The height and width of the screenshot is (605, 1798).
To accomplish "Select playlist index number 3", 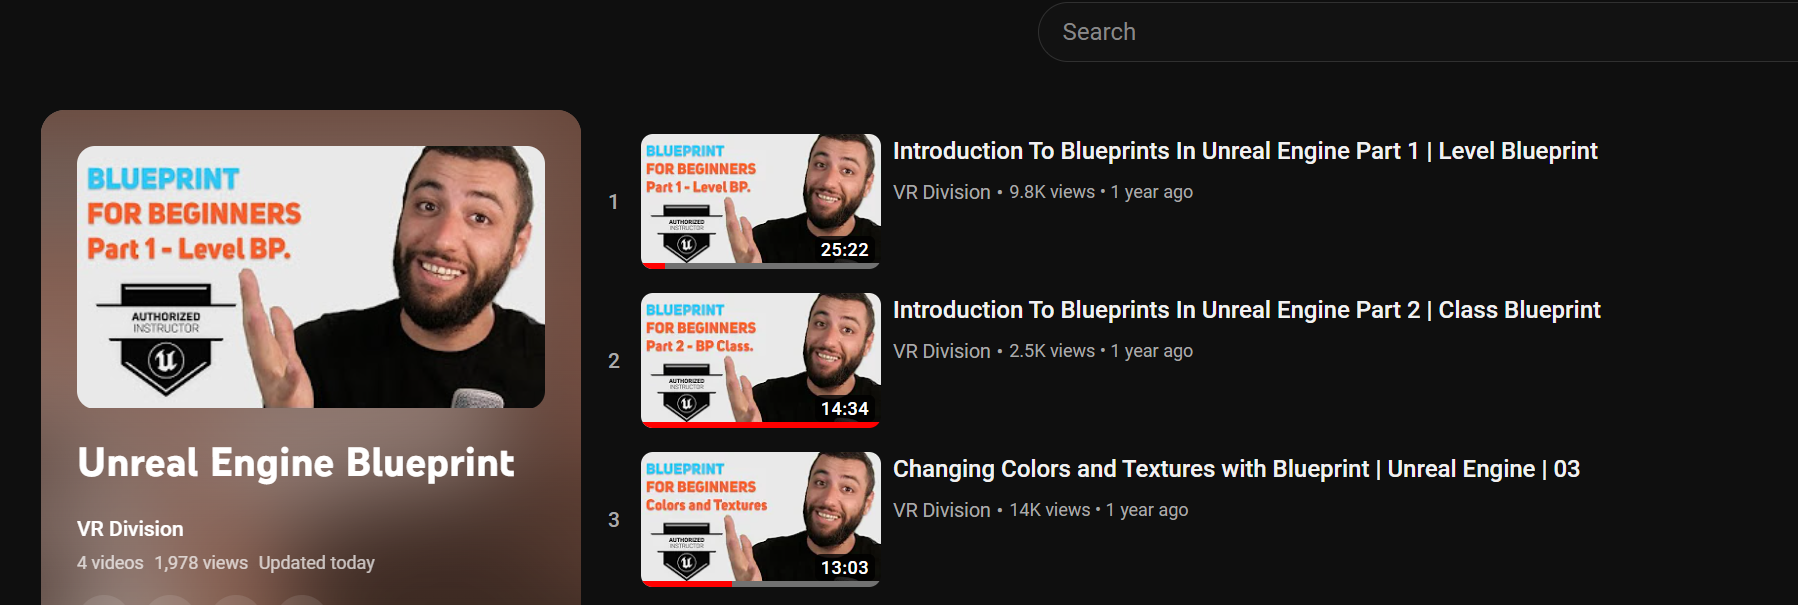I will (614, 520).
